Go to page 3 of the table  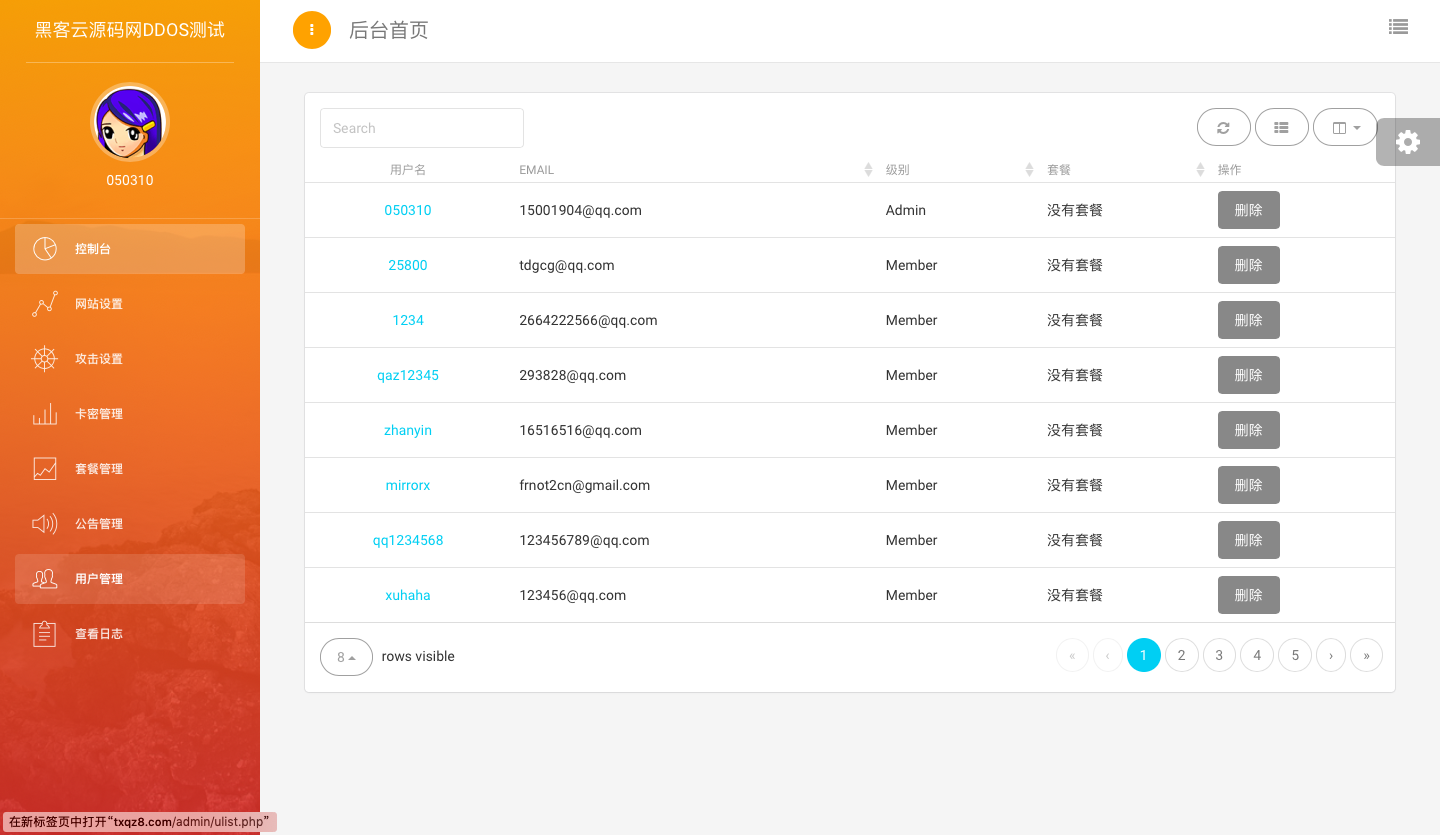[1219, 655]
